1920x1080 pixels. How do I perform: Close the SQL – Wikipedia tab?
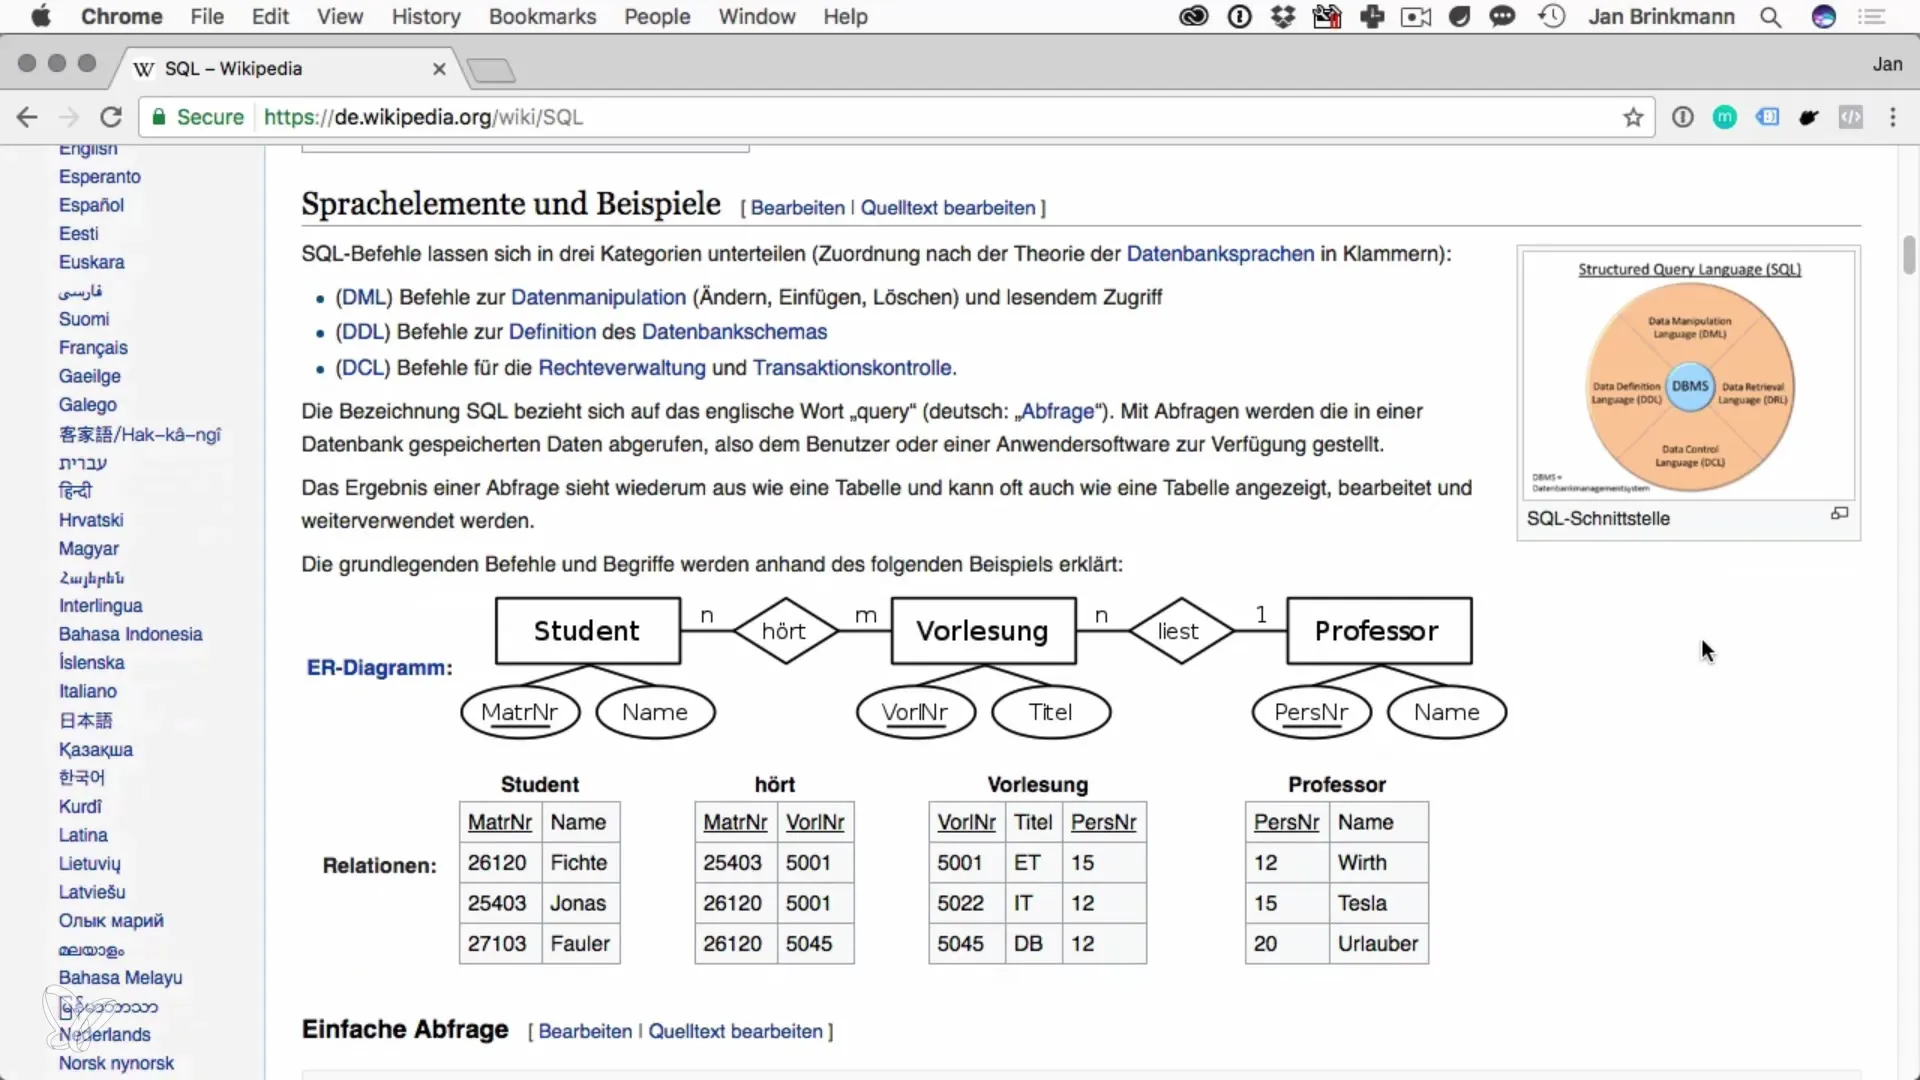439,69
